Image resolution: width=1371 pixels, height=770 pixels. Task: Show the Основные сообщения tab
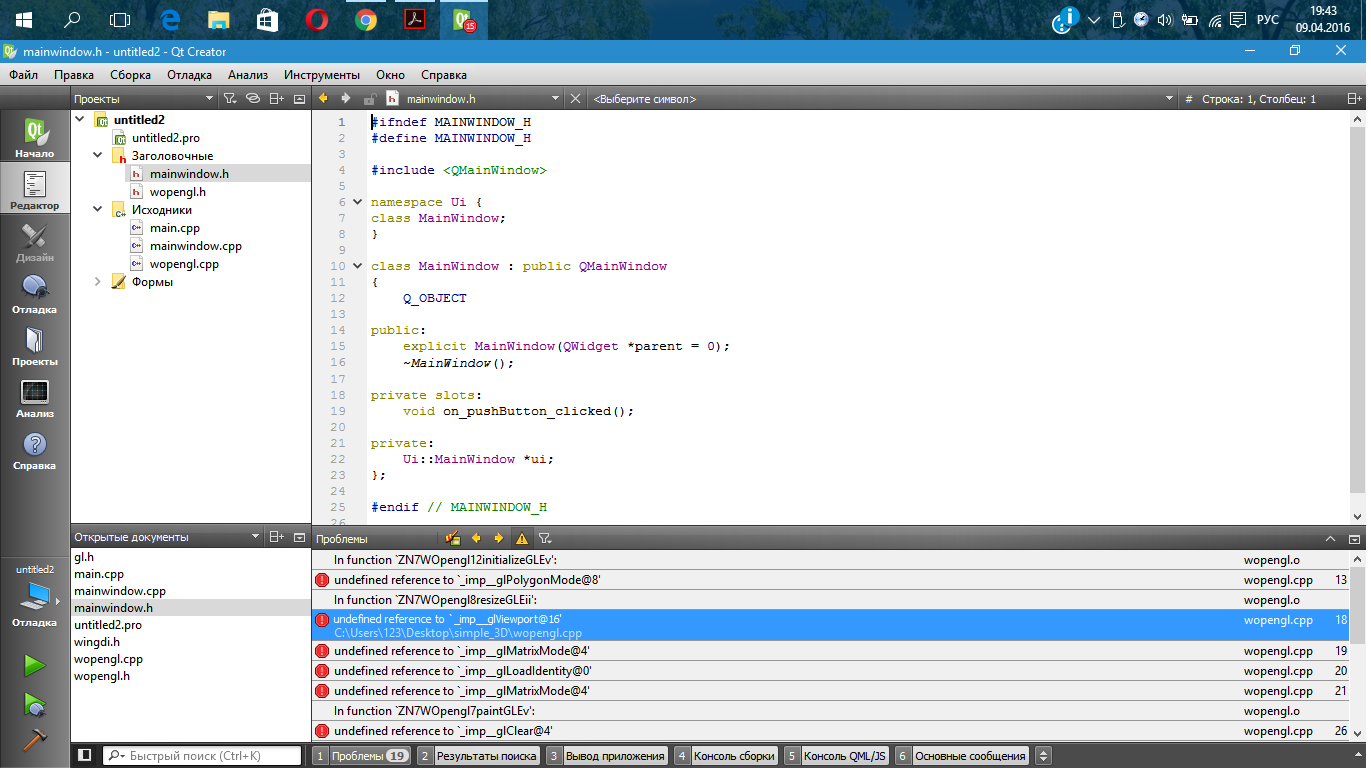[963, 756]
